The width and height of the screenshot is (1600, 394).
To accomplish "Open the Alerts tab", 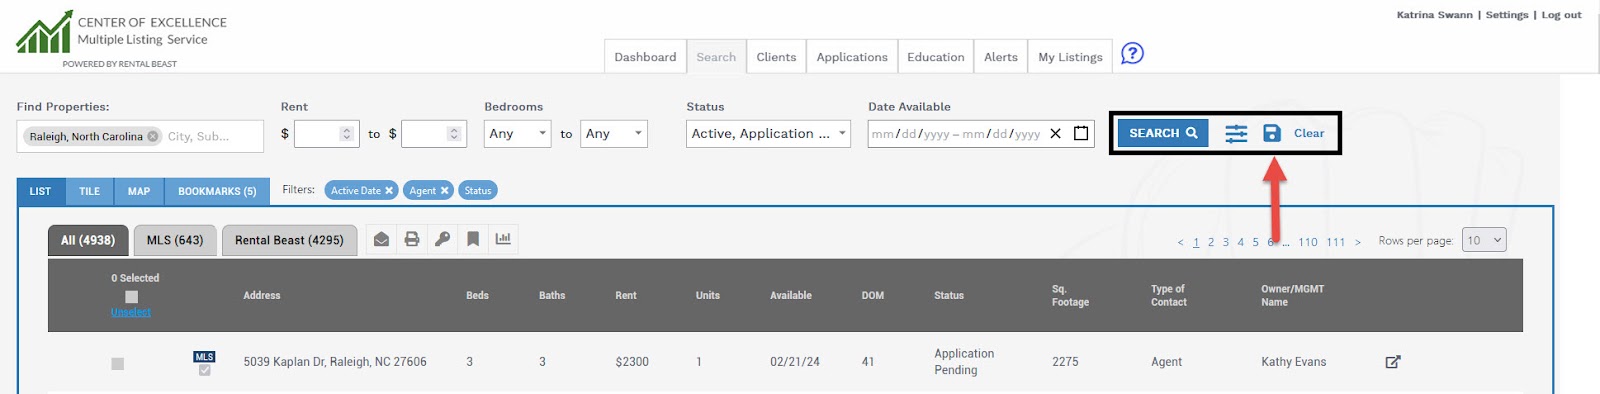I will pos(1001,57).
